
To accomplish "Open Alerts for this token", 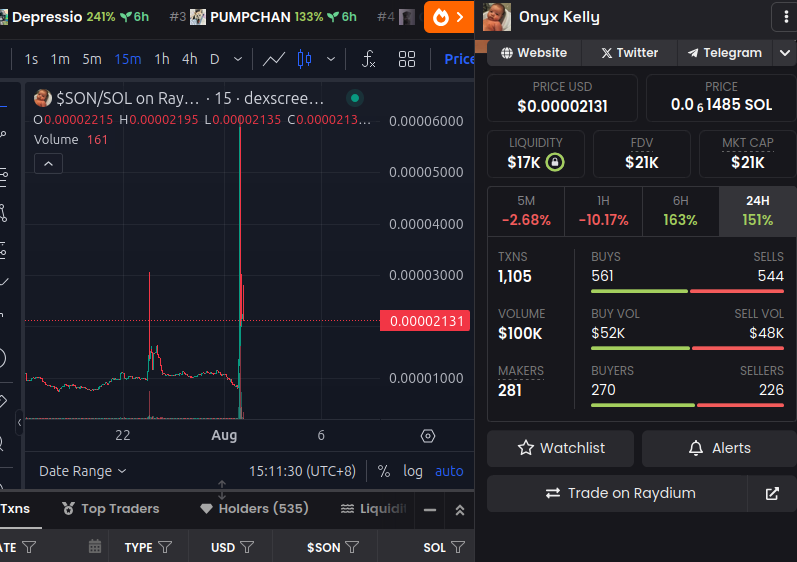I will point(719,448).
